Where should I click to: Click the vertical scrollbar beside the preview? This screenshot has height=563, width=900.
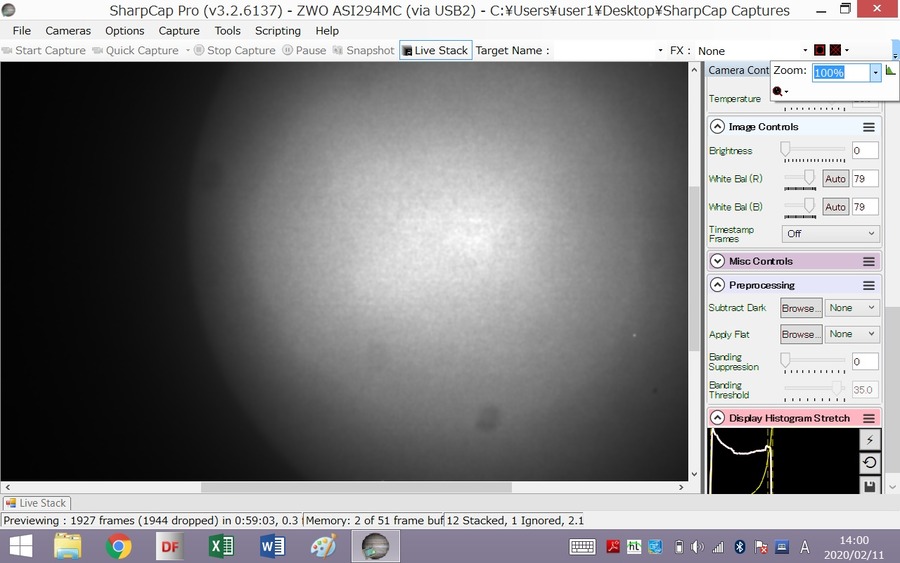tap(694, 268)
